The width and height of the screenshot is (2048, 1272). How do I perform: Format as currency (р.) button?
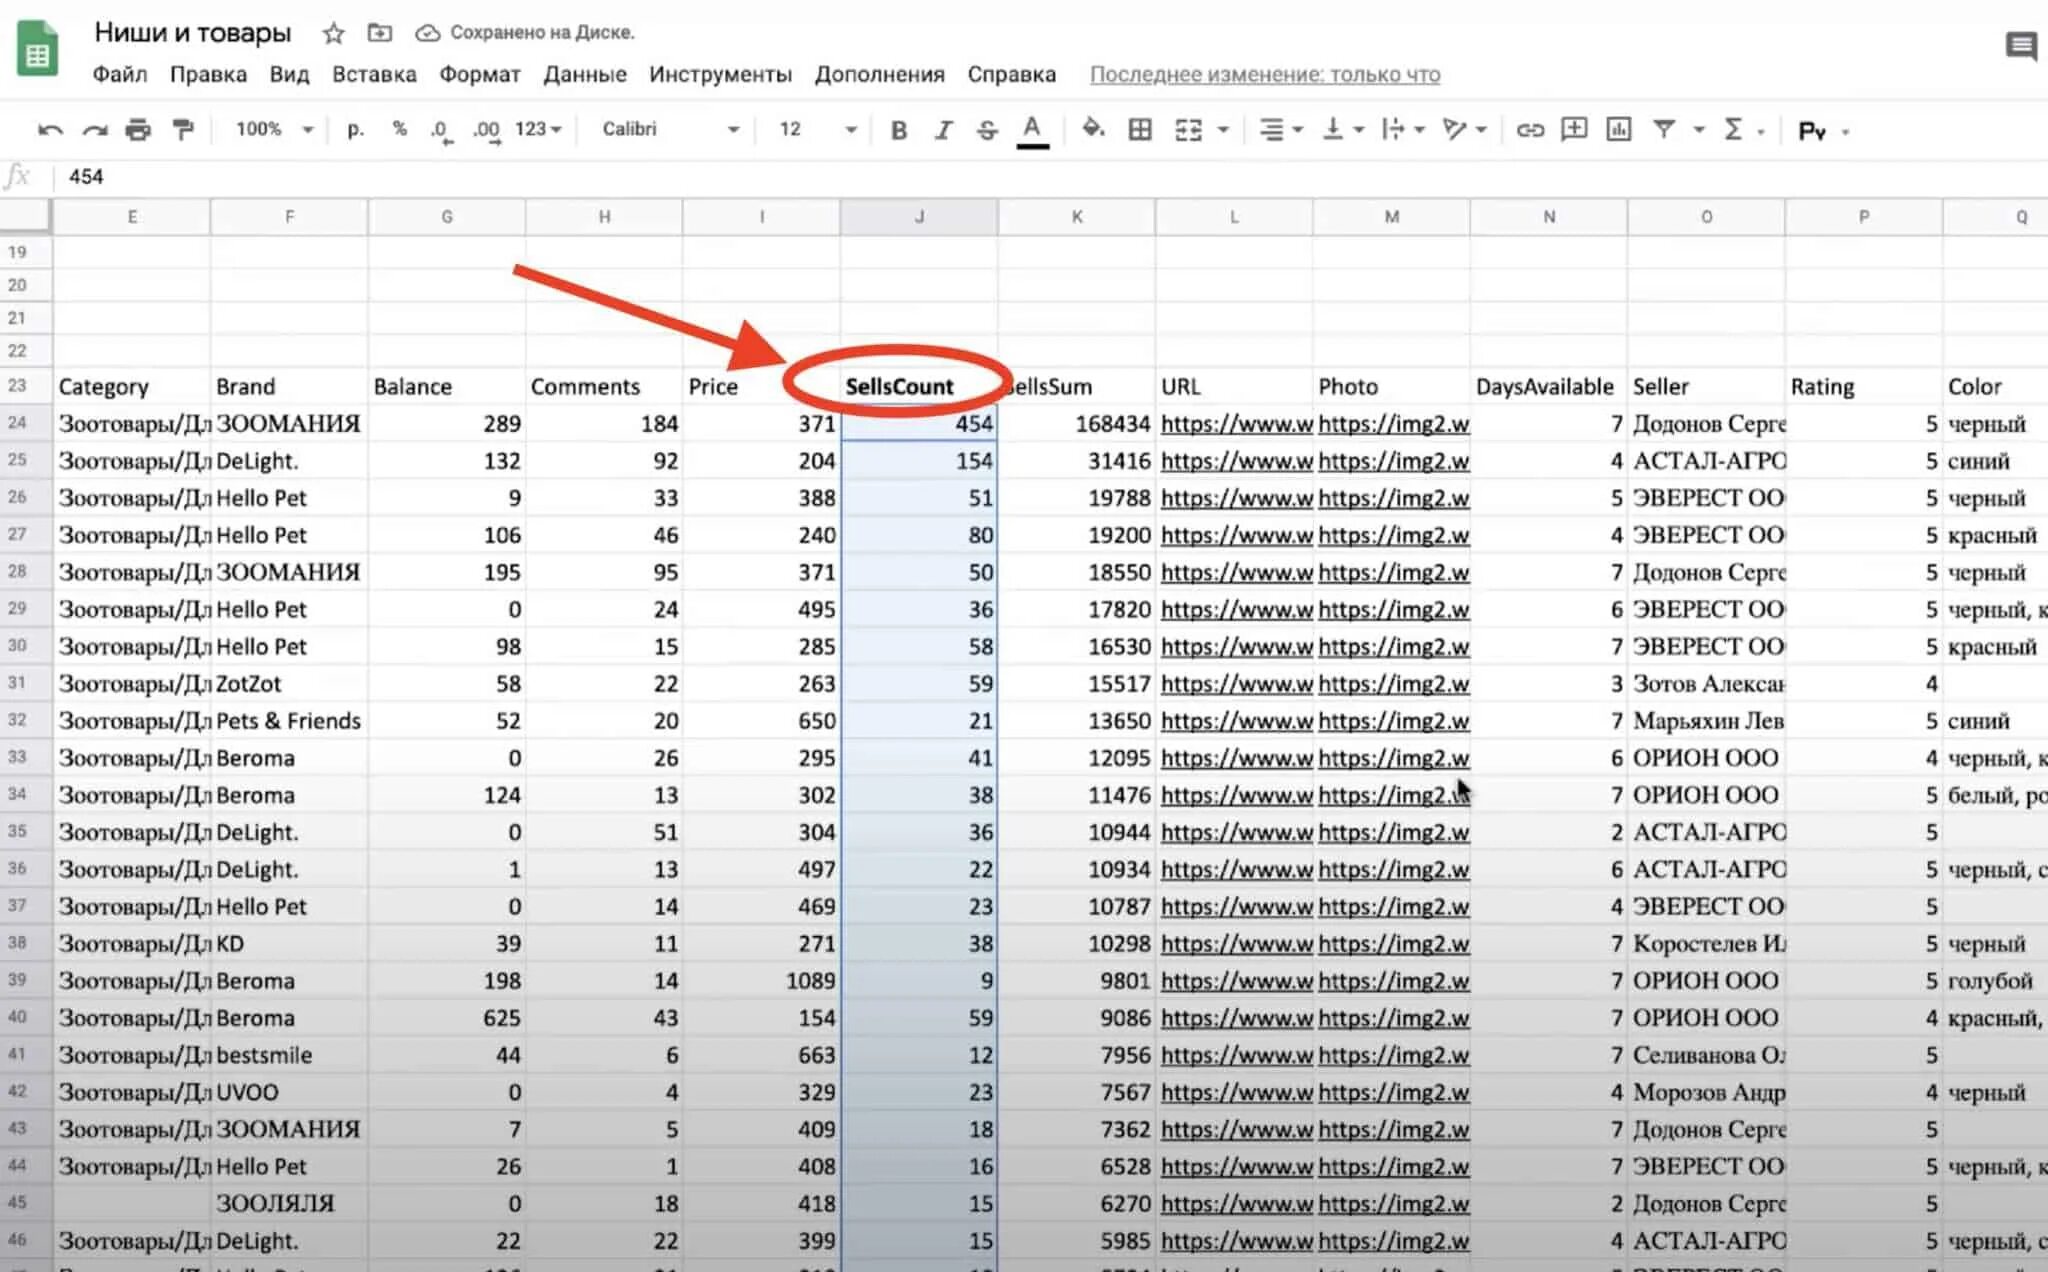click(x=355, y=129)
